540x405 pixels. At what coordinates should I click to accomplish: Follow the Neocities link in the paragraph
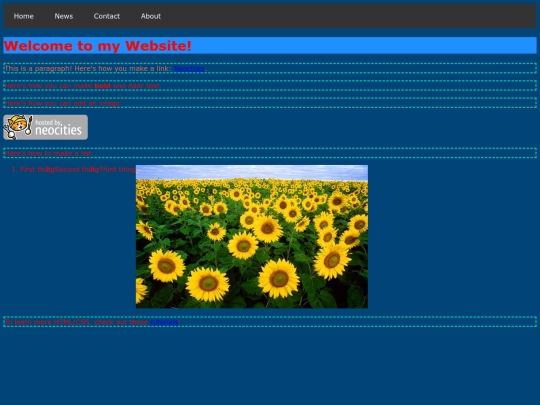[x=189, y=69]
